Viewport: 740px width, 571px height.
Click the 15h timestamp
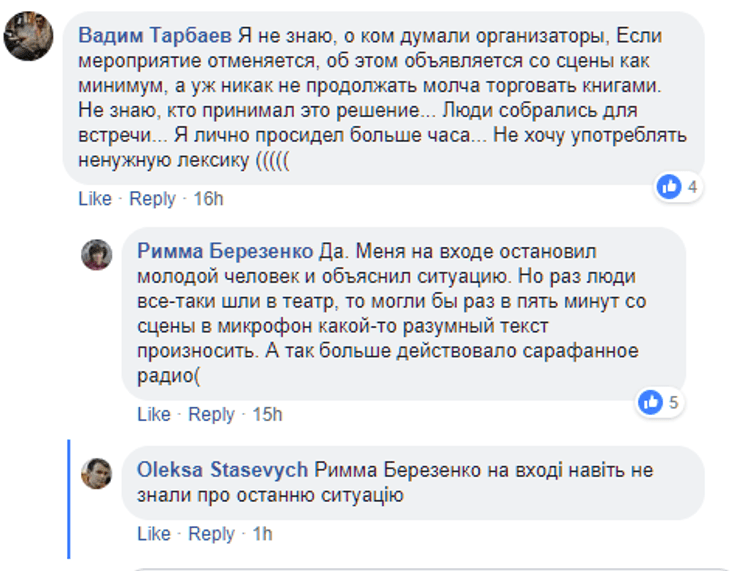pos(267,414)
